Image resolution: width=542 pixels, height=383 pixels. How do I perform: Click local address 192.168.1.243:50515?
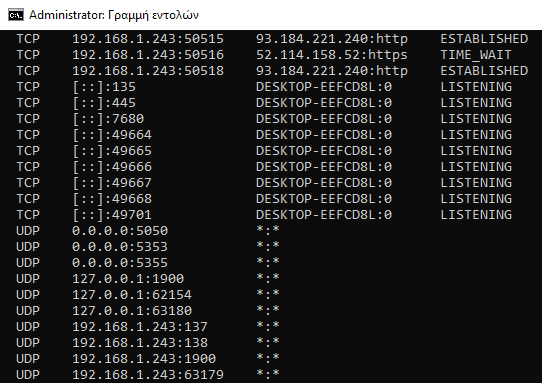pyautogui.click(x=148, y=39)
